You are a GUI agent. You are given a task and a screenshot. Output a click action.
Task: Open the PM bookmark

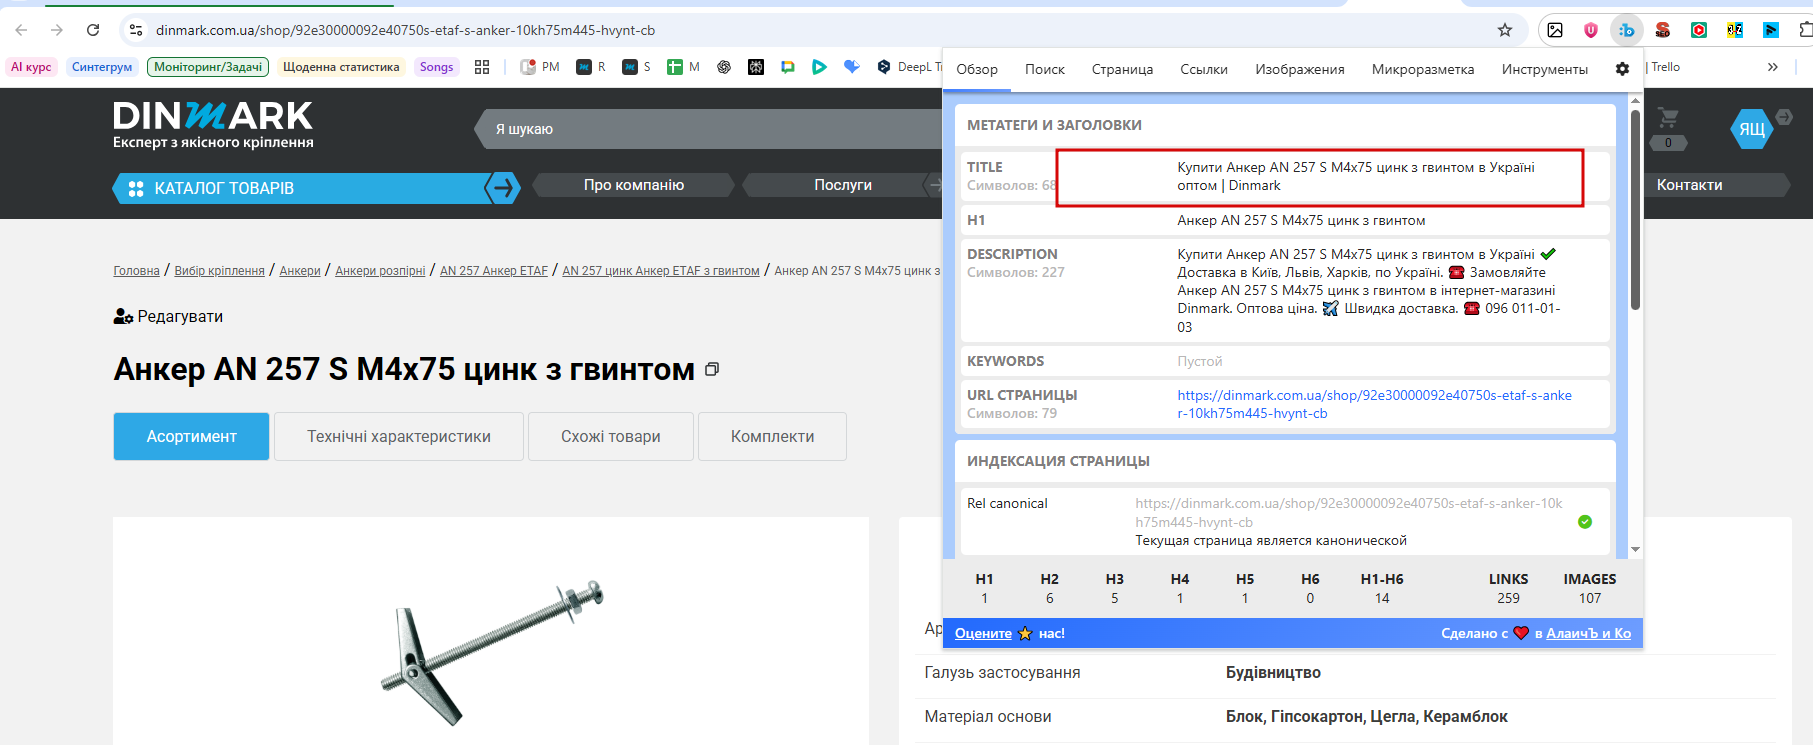pos(540,67)
